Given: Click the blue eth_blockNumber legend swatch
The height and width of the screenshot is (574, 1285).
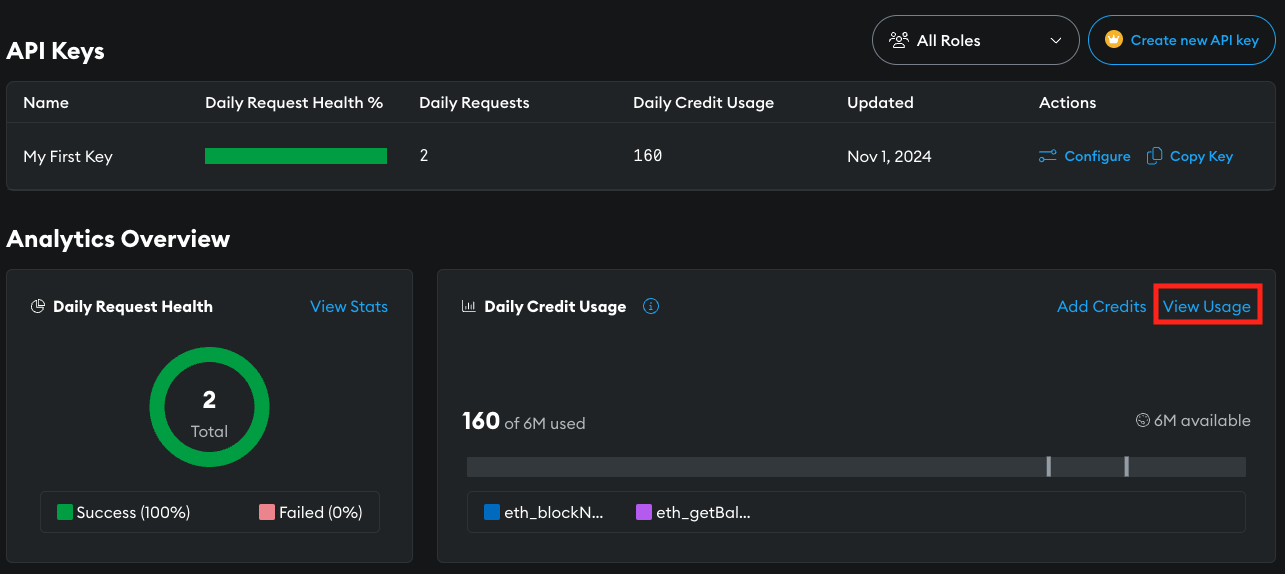Looking at the screenshot, I should point(492,512).
